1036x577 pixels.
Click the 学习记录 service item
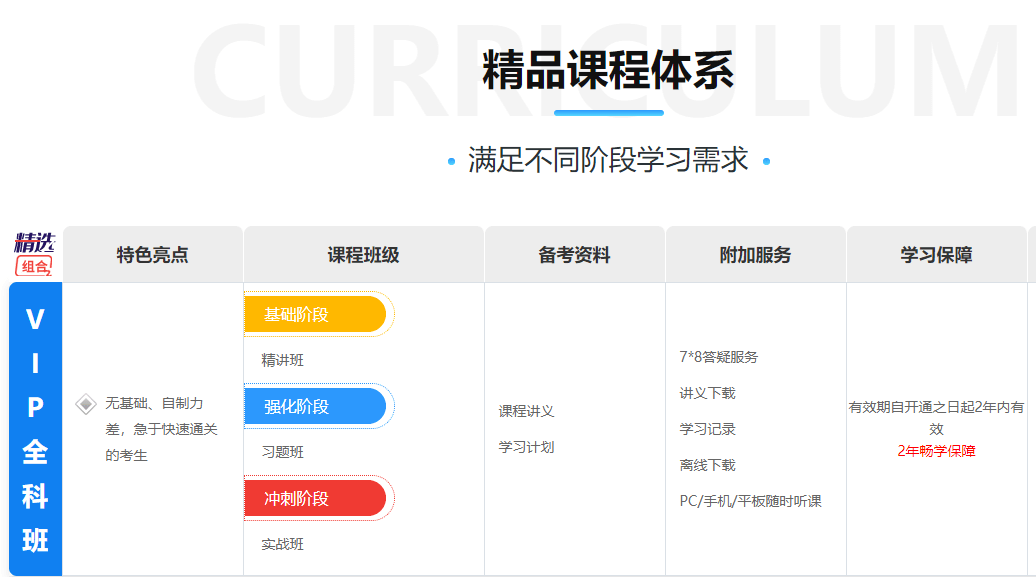coord(708,429)
